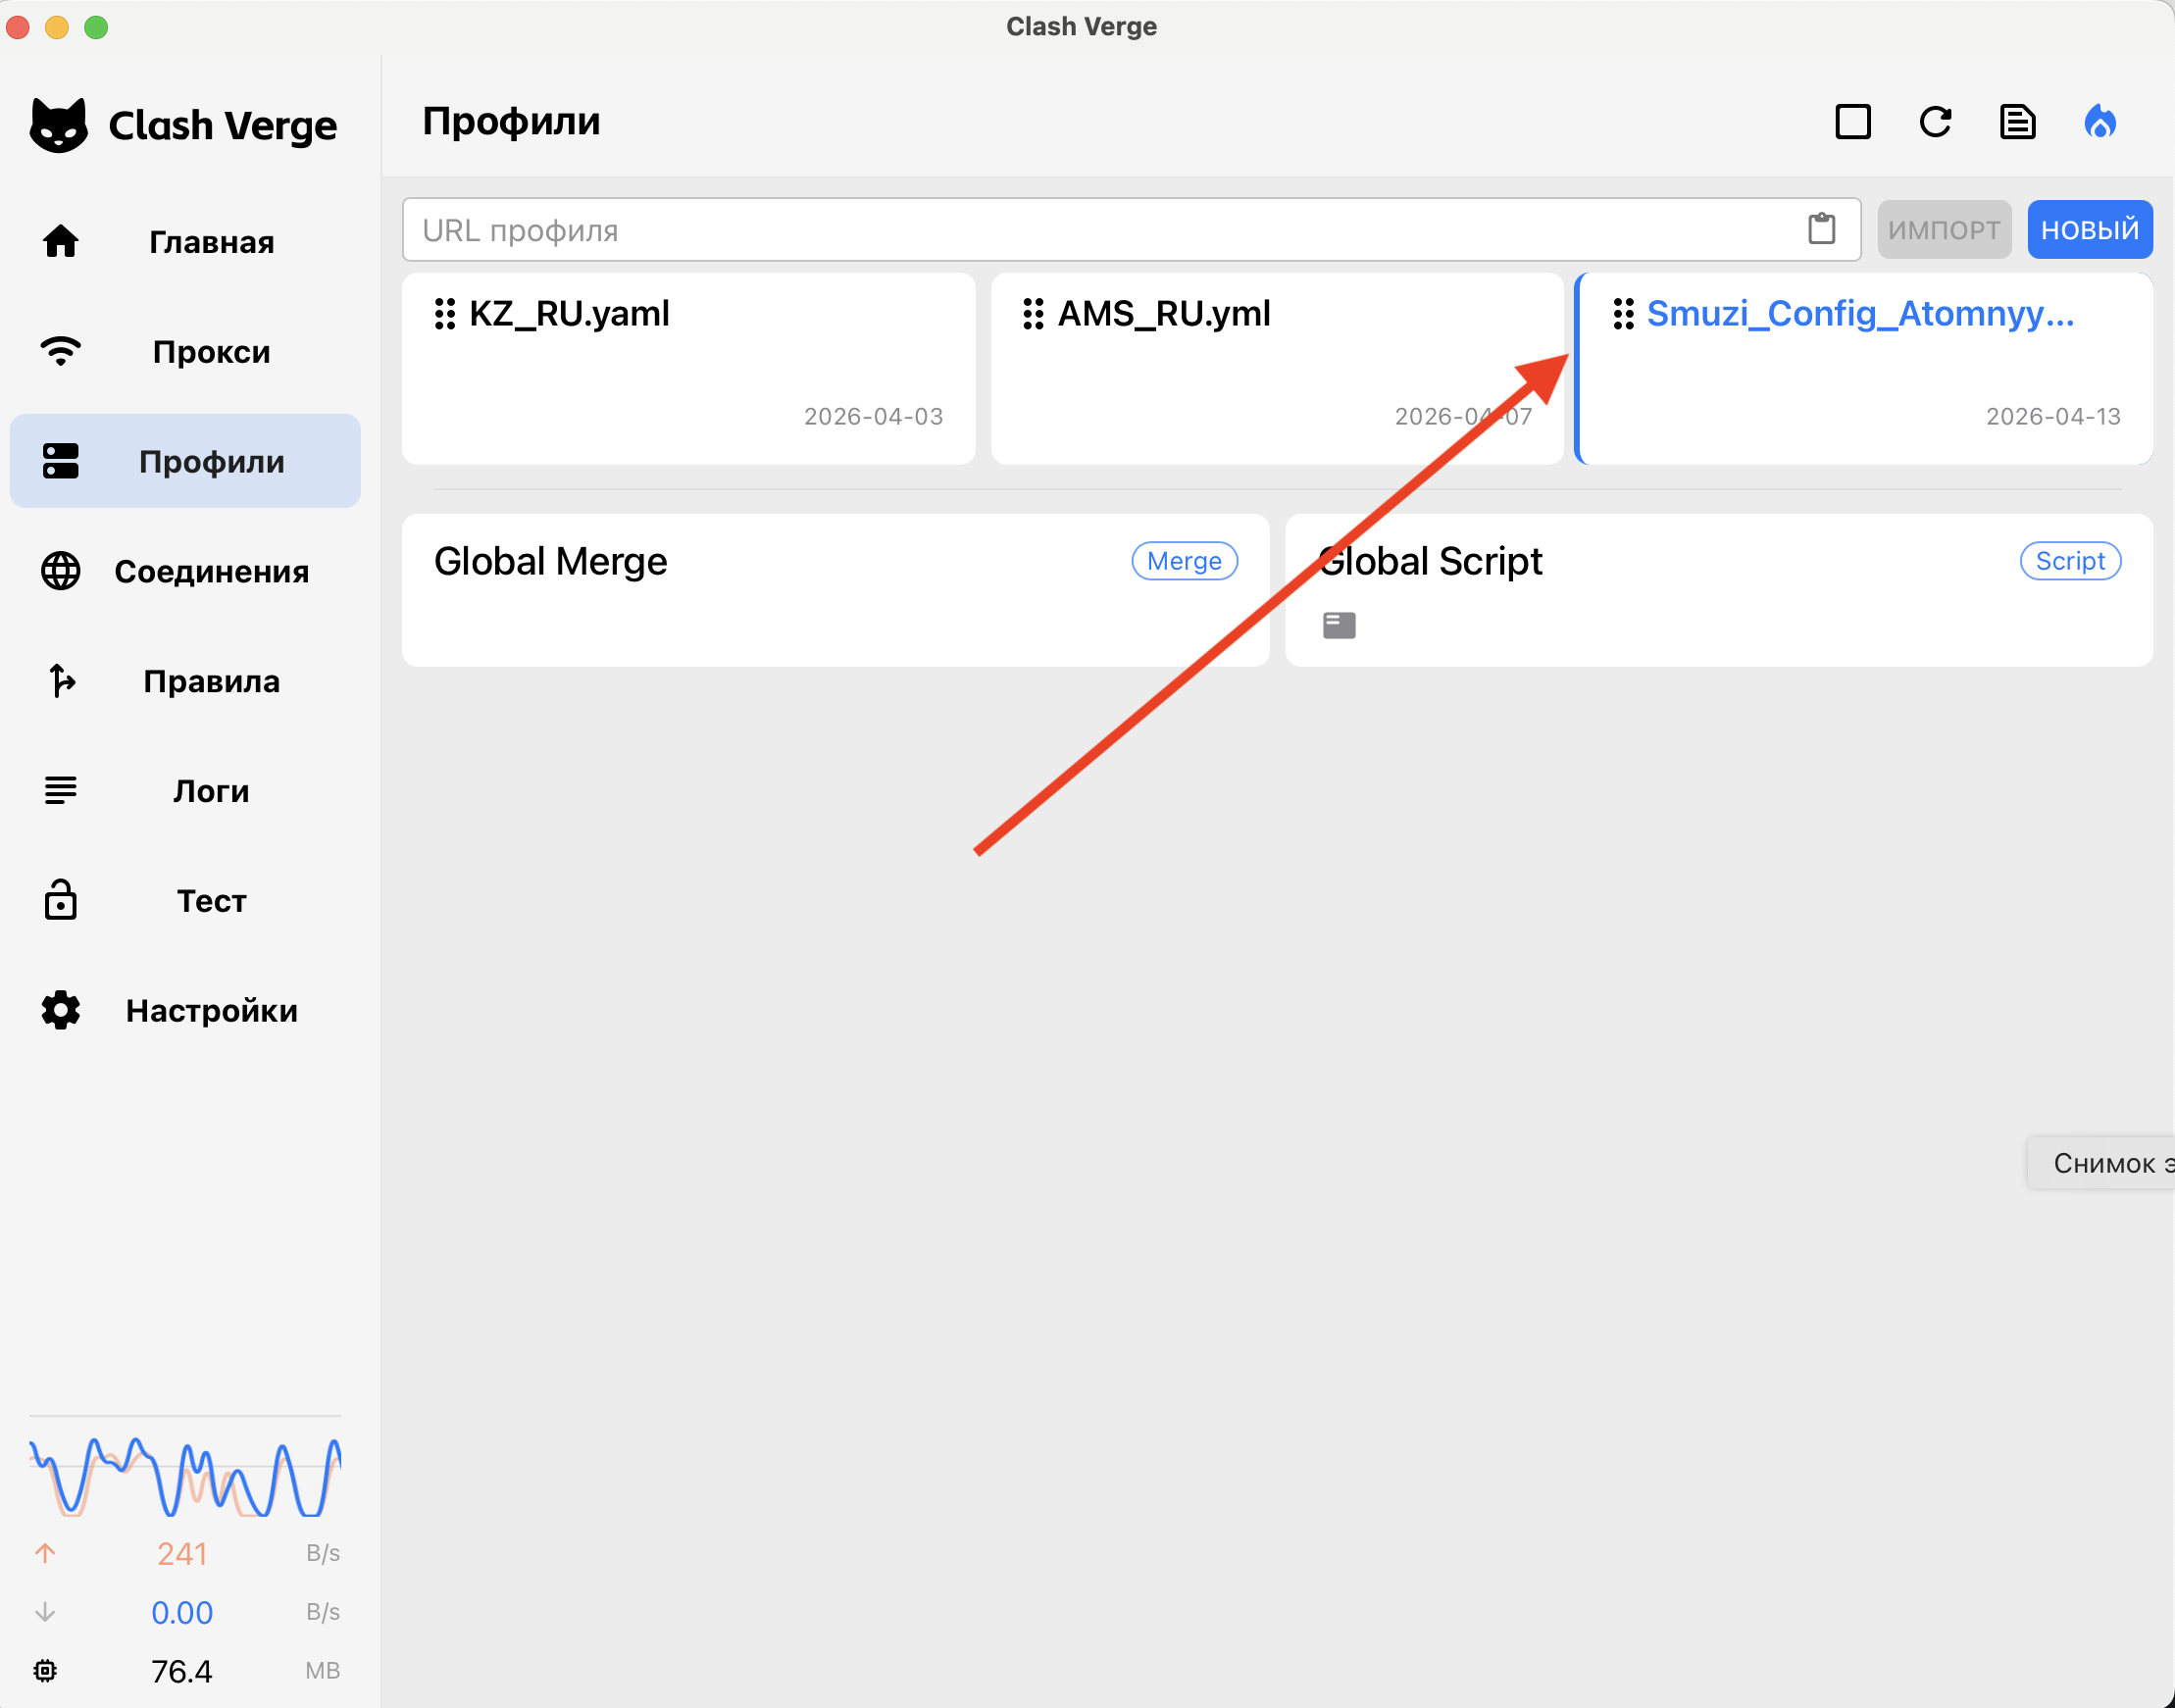Click the upload speed arrow icon
This screenshot has height=1708, width=2175.
click(x=45, y=1553)
